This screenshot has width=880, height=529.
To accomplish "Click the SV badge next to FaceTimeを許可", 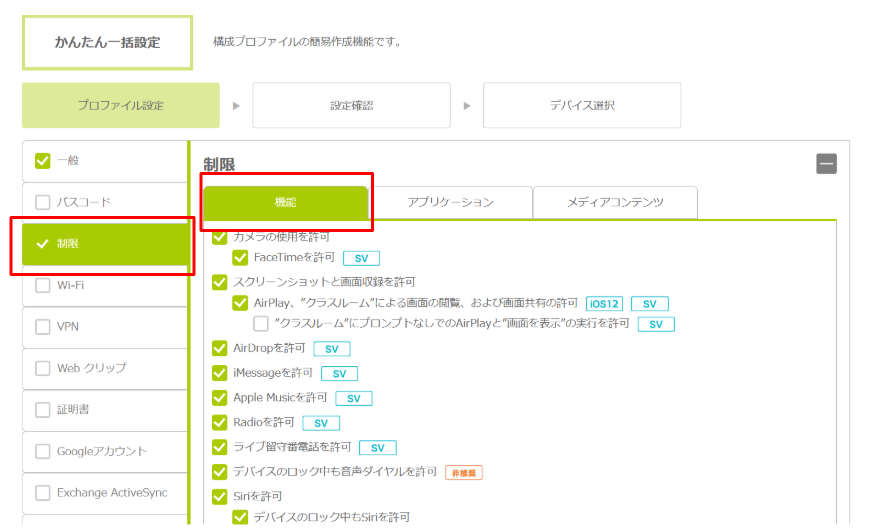I will (x=361, y=258).
